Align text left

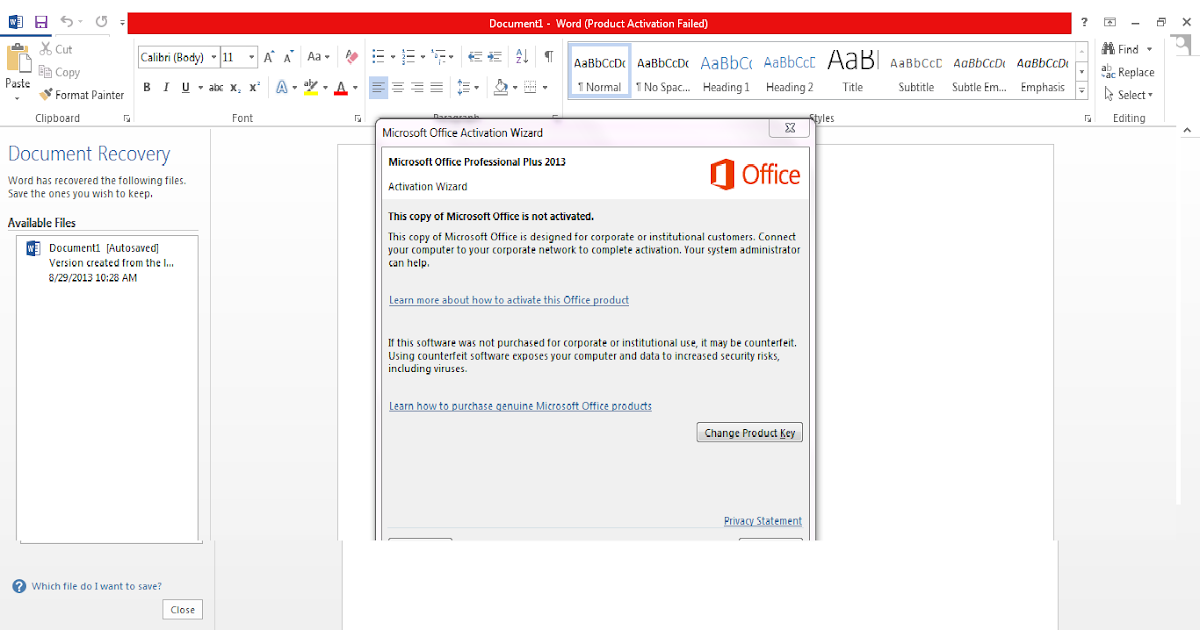(x=378, y=88)
